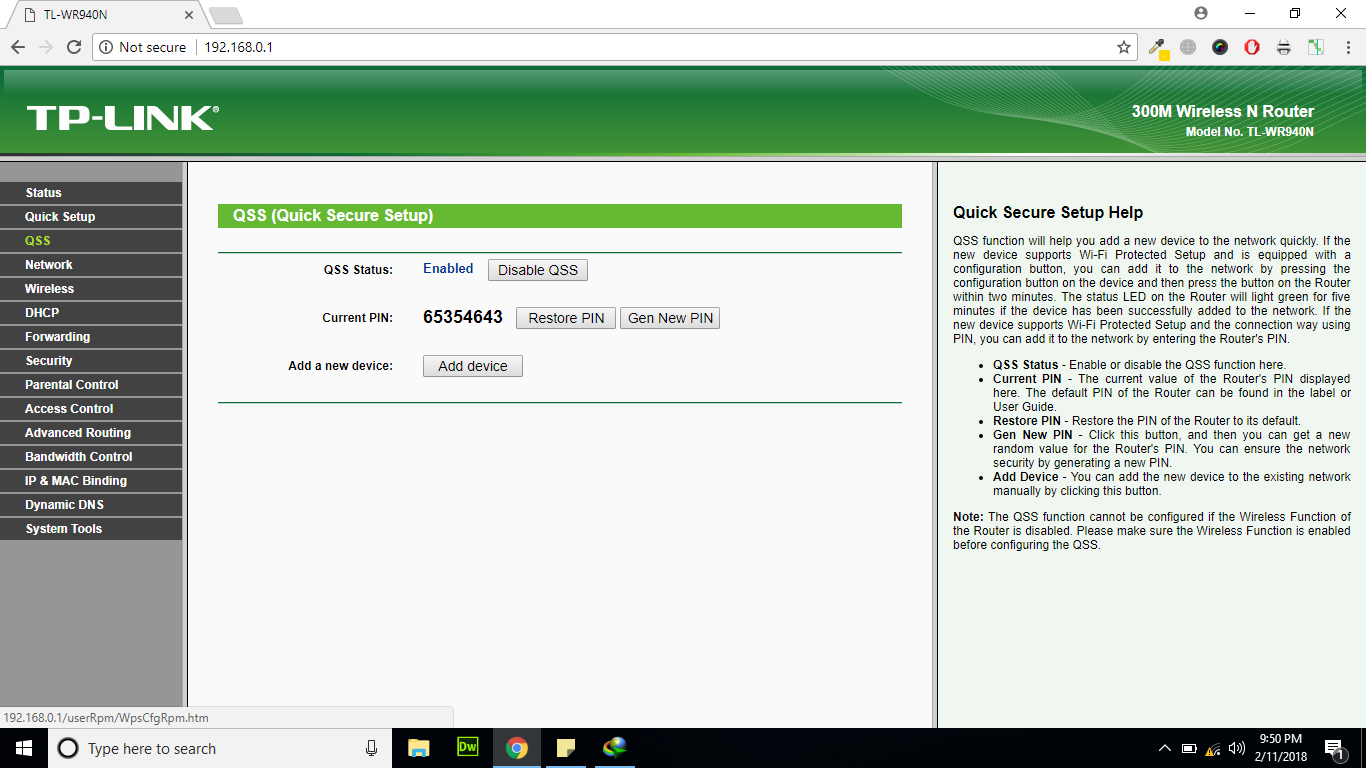Click the printer extension icon
The height and width of the screenshot is (768, 1366).
tap(1284, 47)
